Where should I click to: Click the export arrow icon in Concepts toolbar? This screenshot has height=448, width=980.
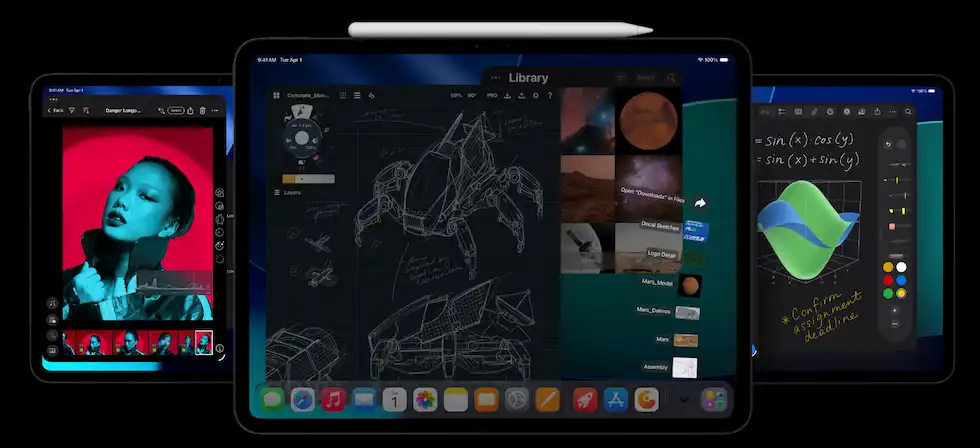tap(521, 96)
